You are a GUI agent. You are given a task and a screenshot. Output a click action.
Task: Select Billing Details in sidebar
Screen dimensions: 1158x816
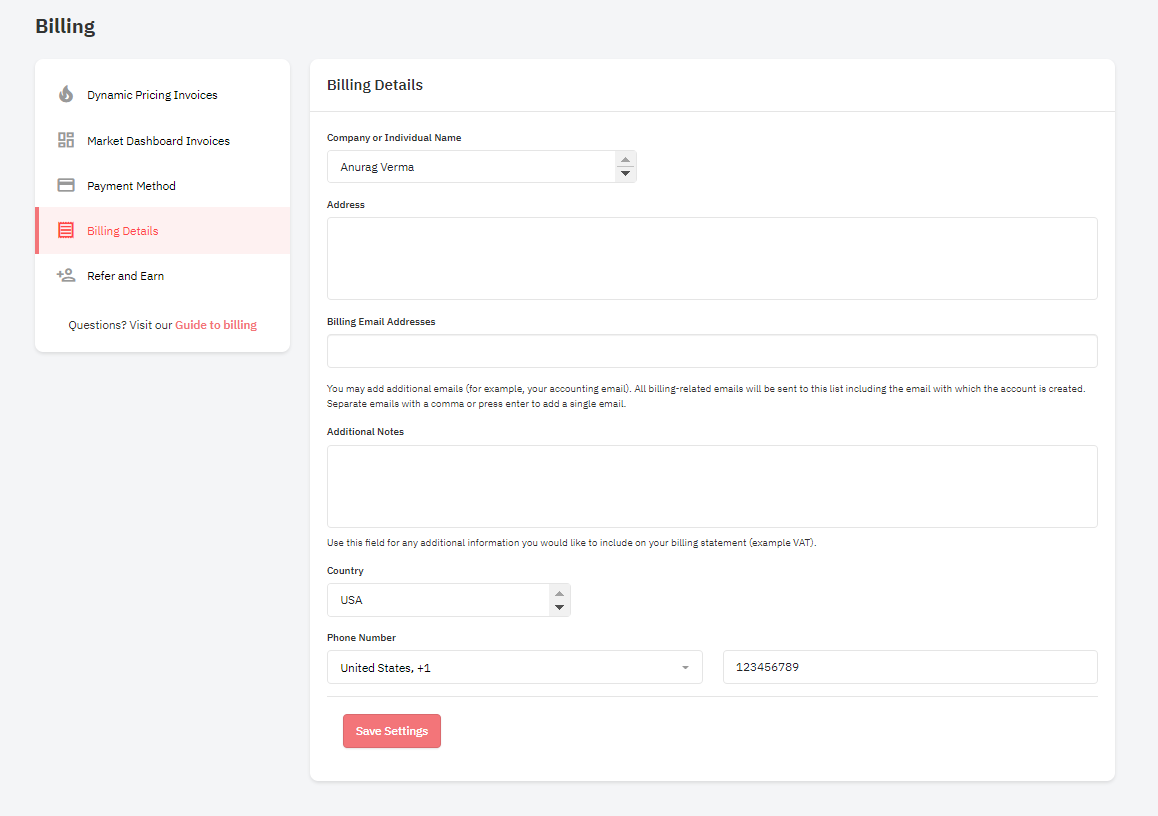pos(162,231)
